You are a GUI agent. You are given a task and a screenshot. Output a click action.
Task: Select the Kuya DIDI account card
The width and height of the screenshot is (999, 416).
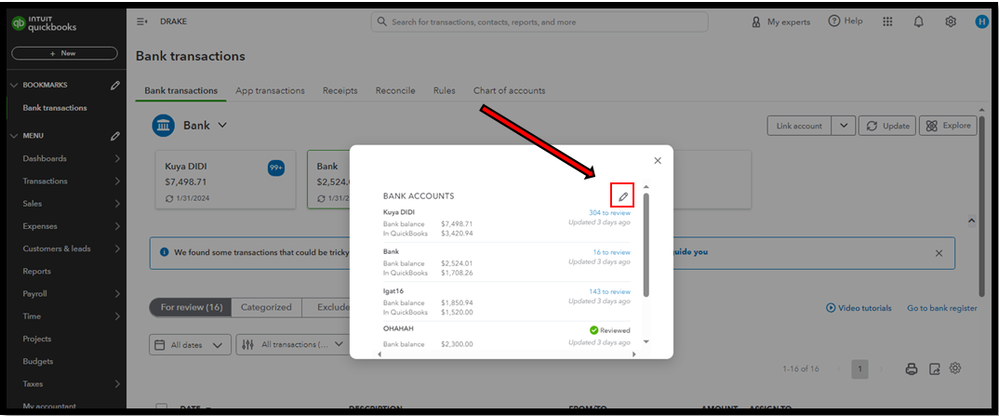226,180
